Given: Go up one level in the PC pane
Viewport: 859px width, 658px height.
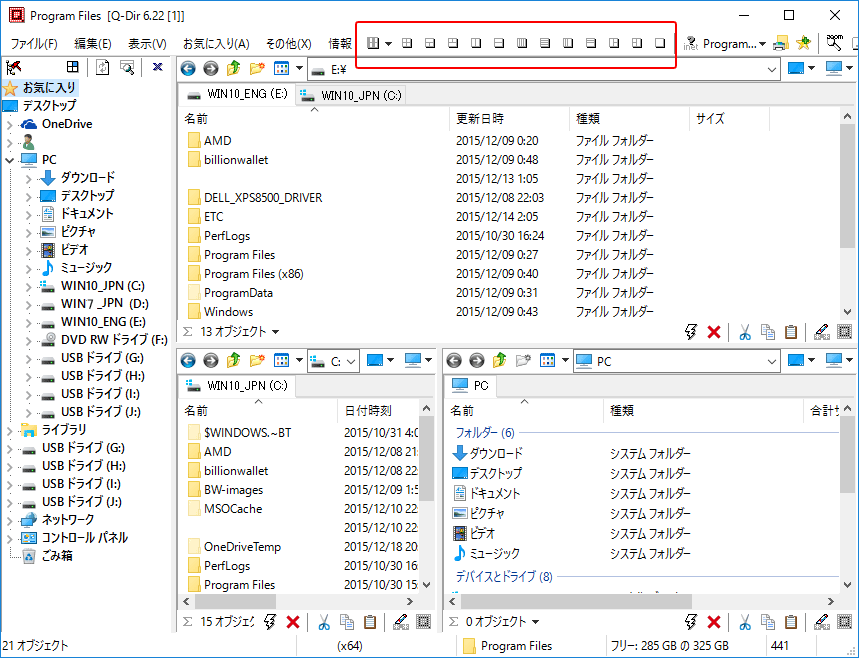Looking at the screenshot, I should [499, 361].
